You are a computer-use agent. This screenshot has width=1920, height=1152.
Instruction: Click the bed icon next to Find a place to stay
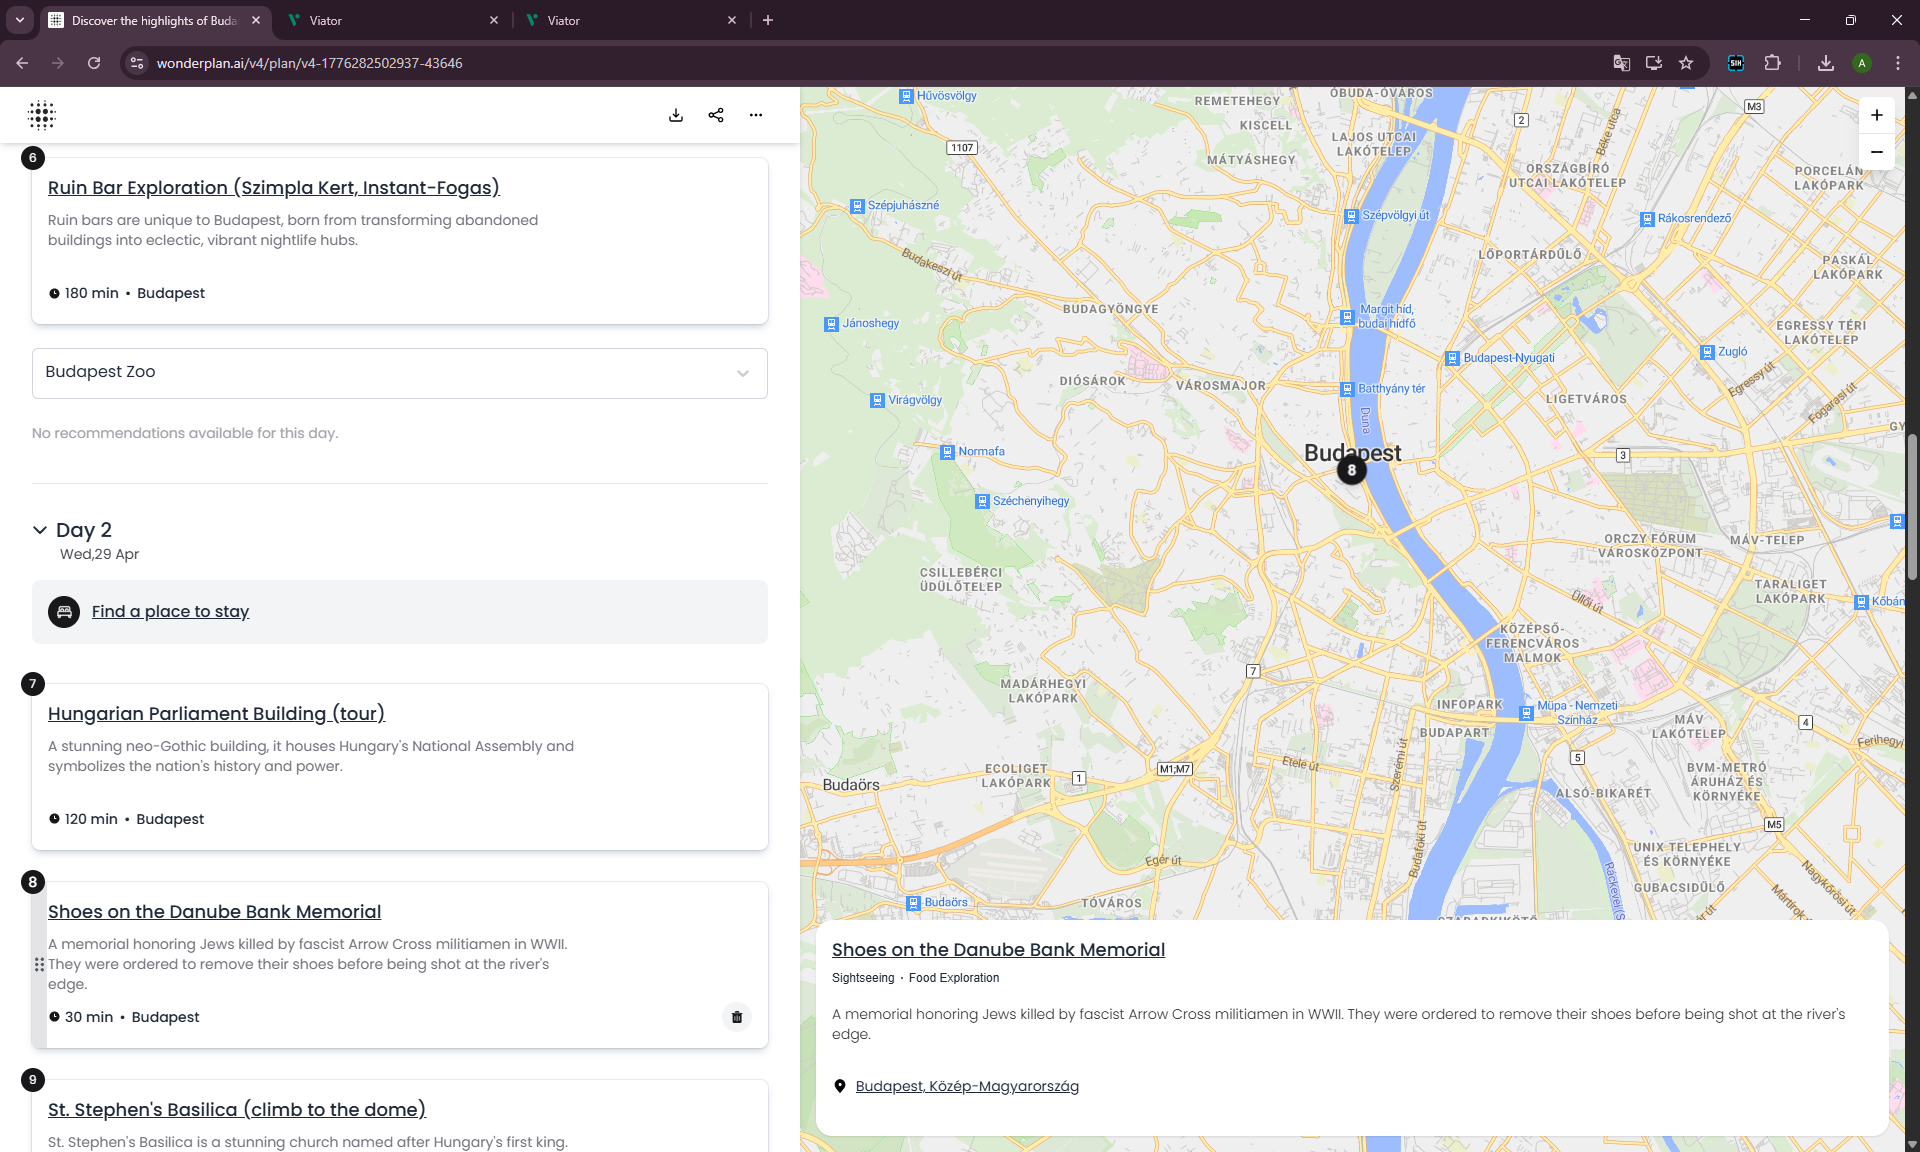[64, 612]
